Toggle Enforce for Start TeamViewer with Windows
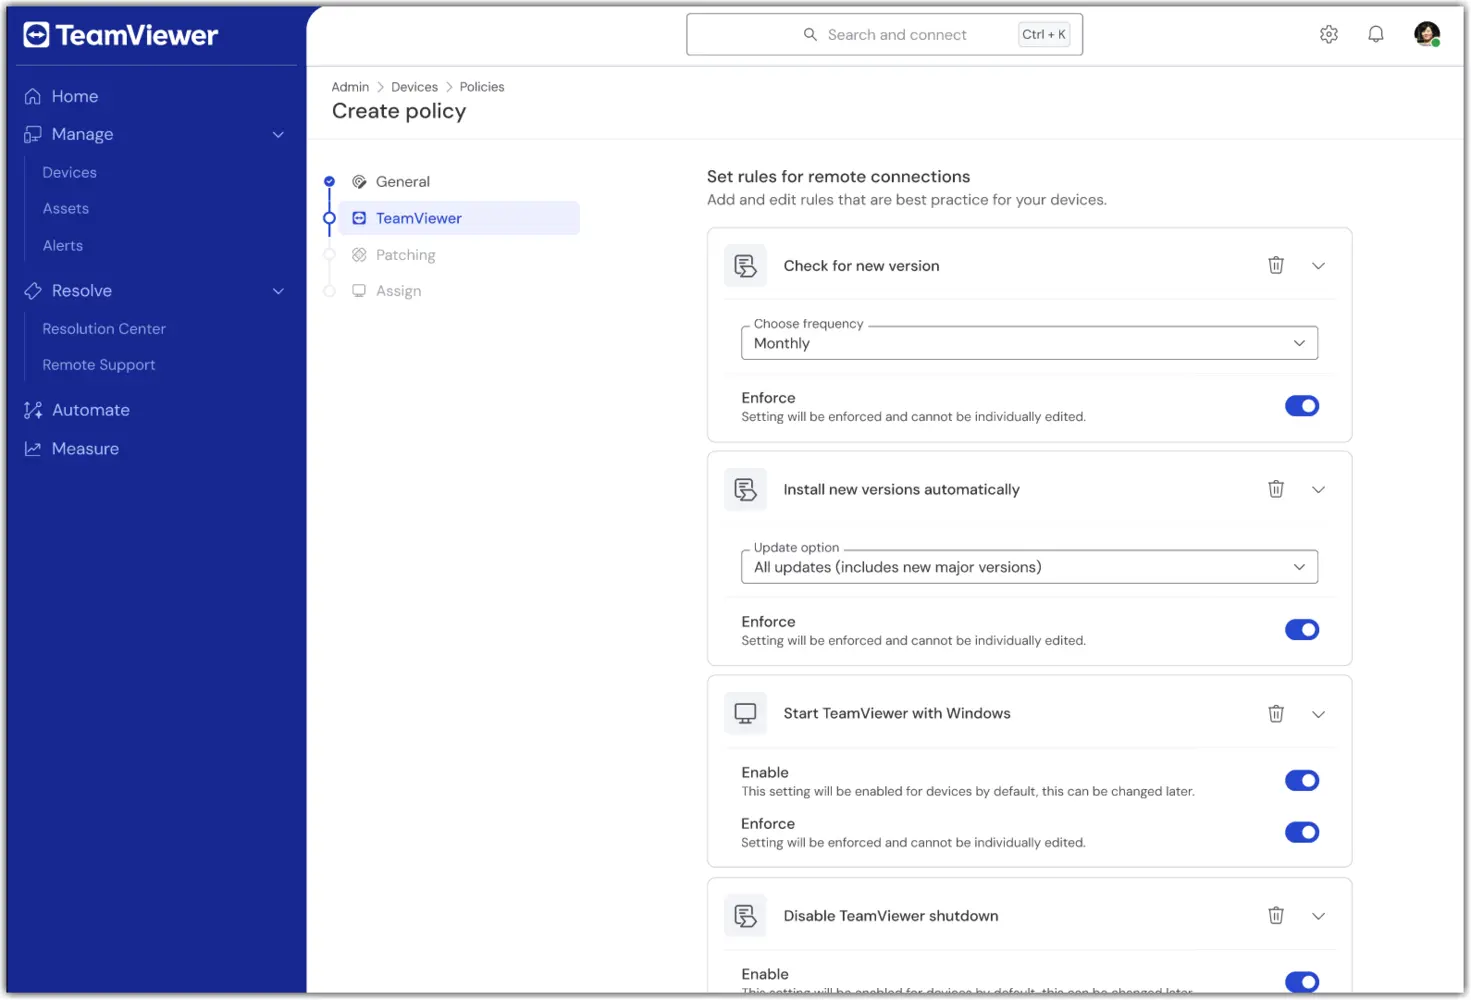This screenshot has height=1000, width=1471. (x=1302, y=832)
